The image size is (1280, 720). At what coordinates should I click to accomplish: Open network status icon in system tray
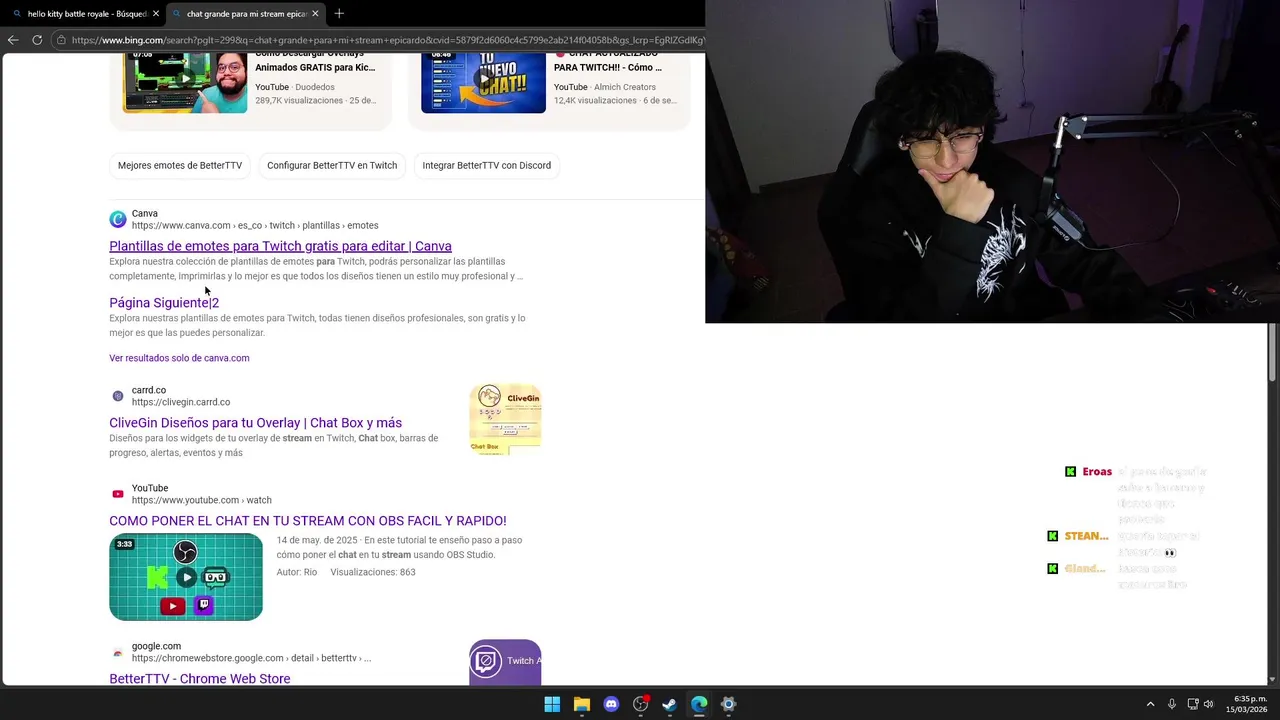tap(1193, 704)
